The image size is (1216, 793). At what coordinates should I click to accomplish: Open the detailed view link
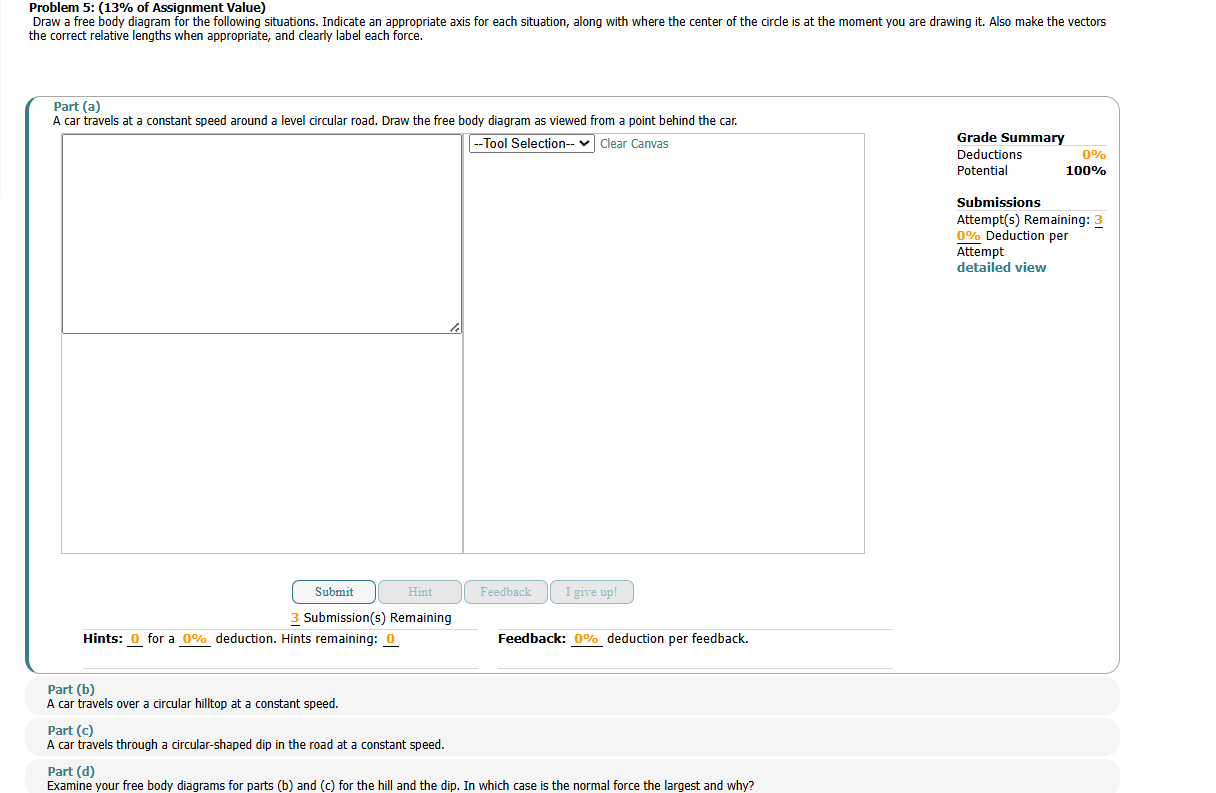[1001, 267]
